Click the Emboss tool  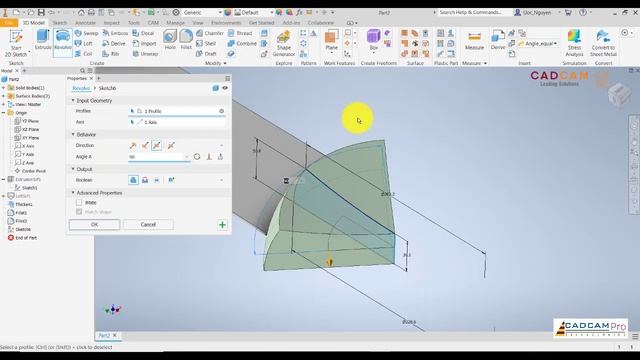(x=115, y=33)
